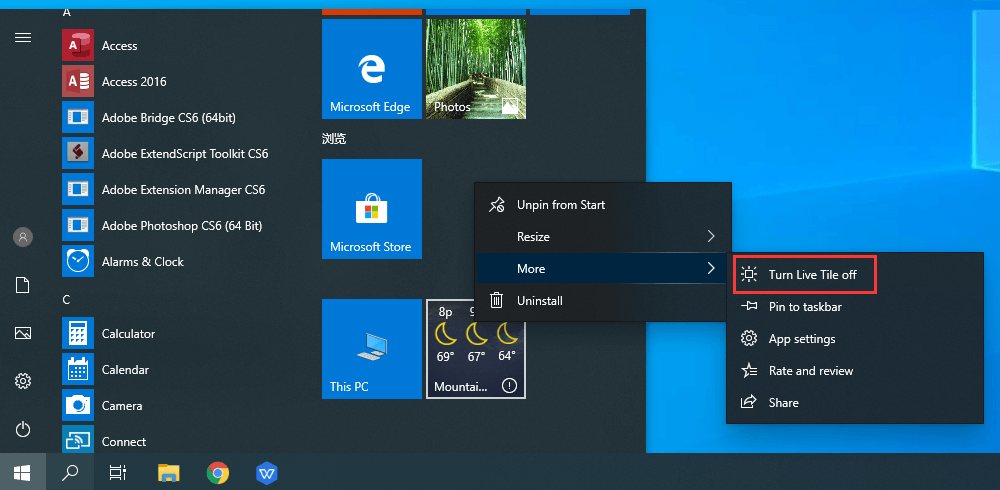1000x490 pixels.
Task: Launch Access 2016 from app list
Action: [x=78, y=81]
